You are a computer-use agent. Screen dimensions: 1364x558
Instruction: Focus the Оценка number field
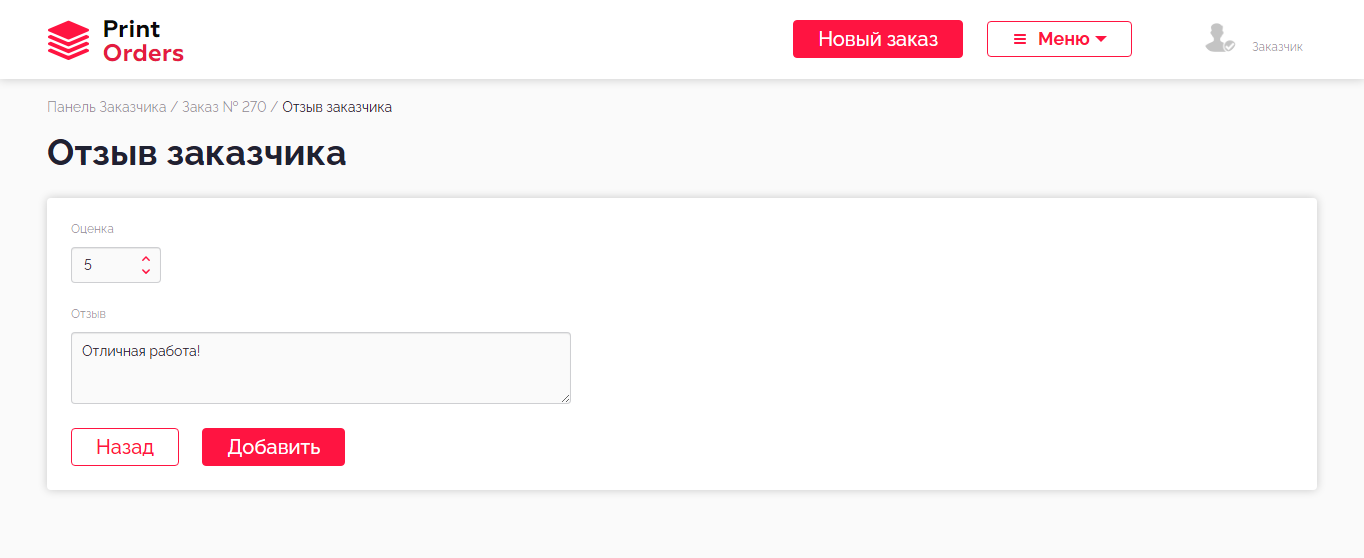tap(105, 265)
